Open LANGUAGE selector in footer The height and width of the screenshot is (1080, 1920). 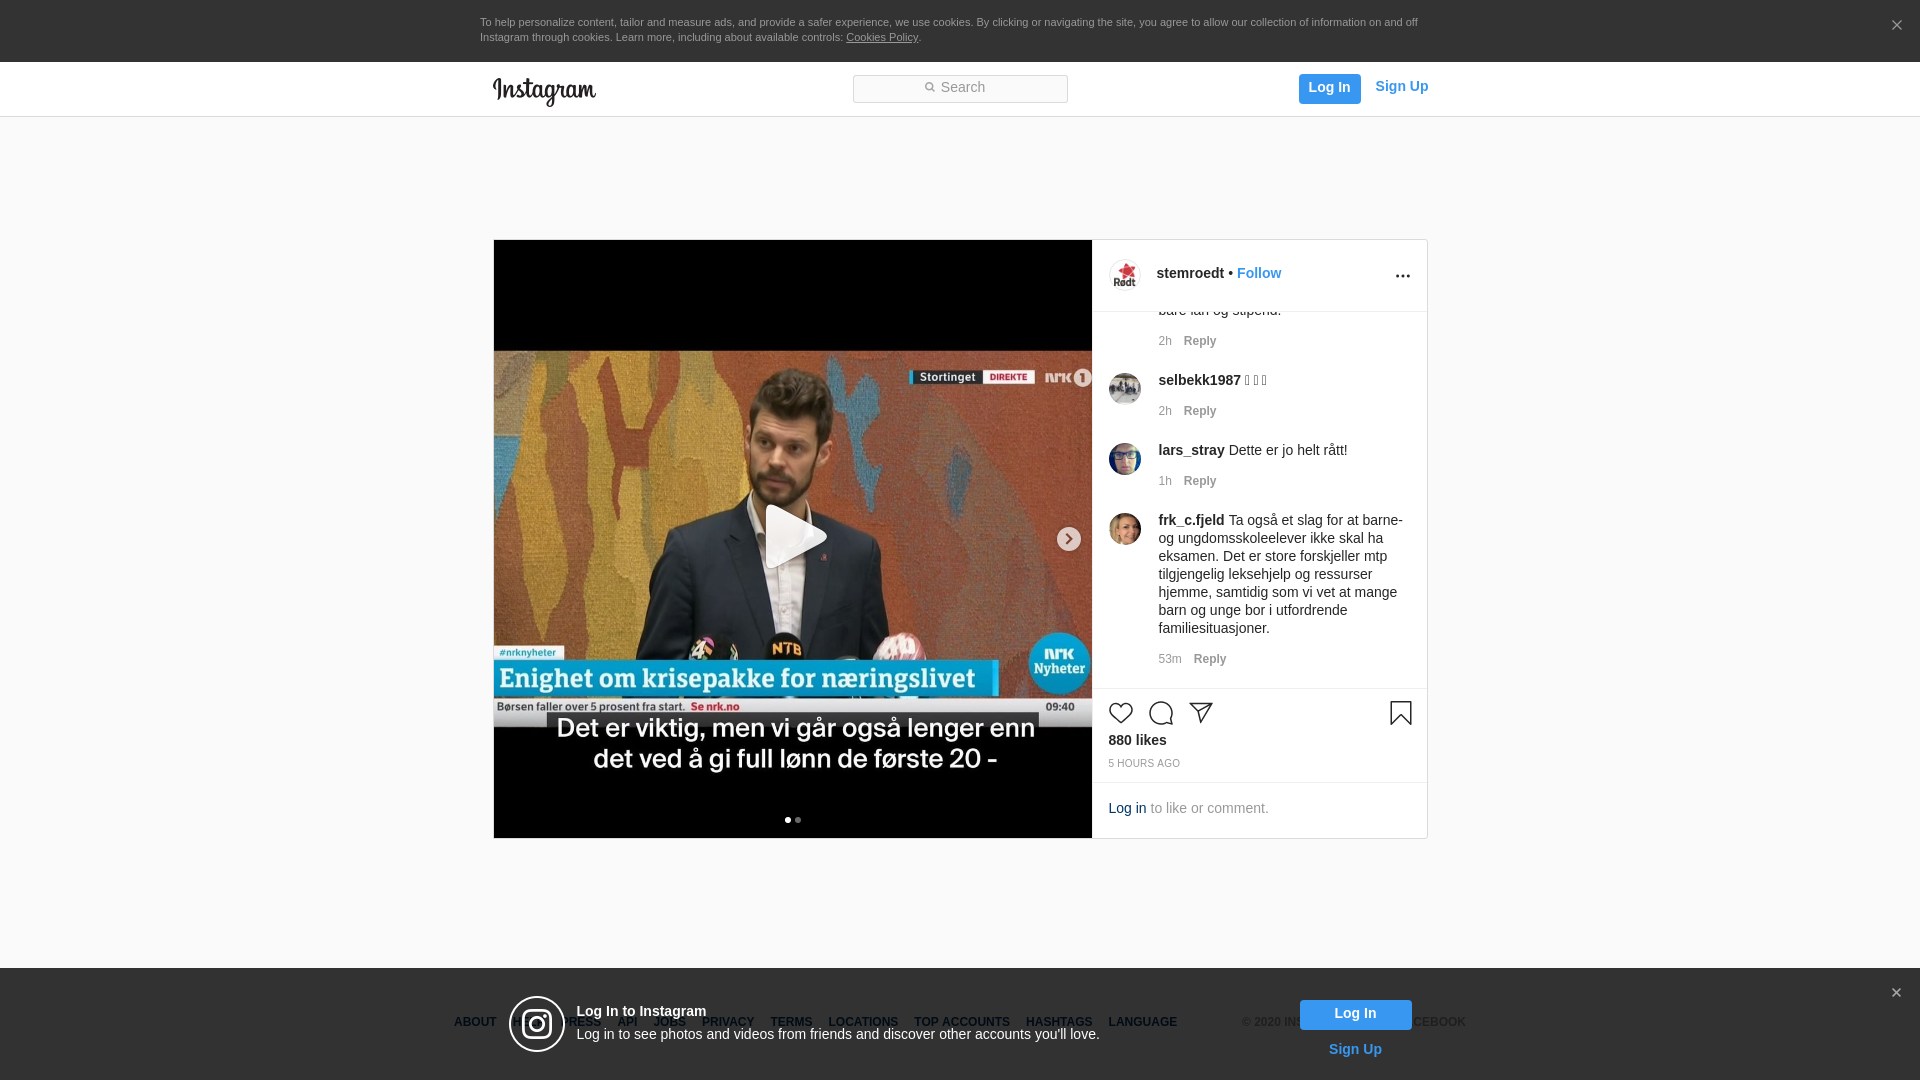tap(1143, 1022)
